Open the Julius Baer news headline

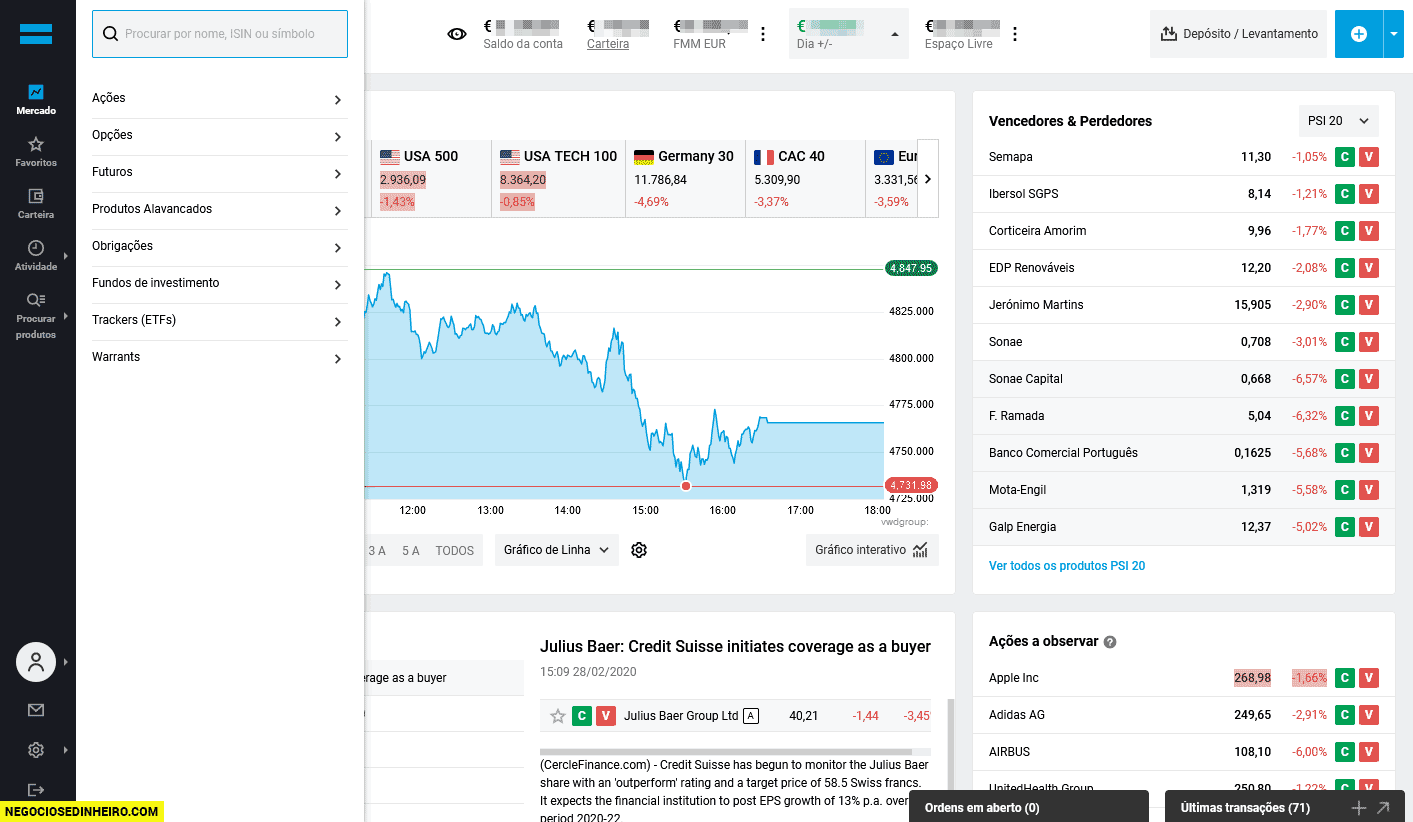click(735, 647)
